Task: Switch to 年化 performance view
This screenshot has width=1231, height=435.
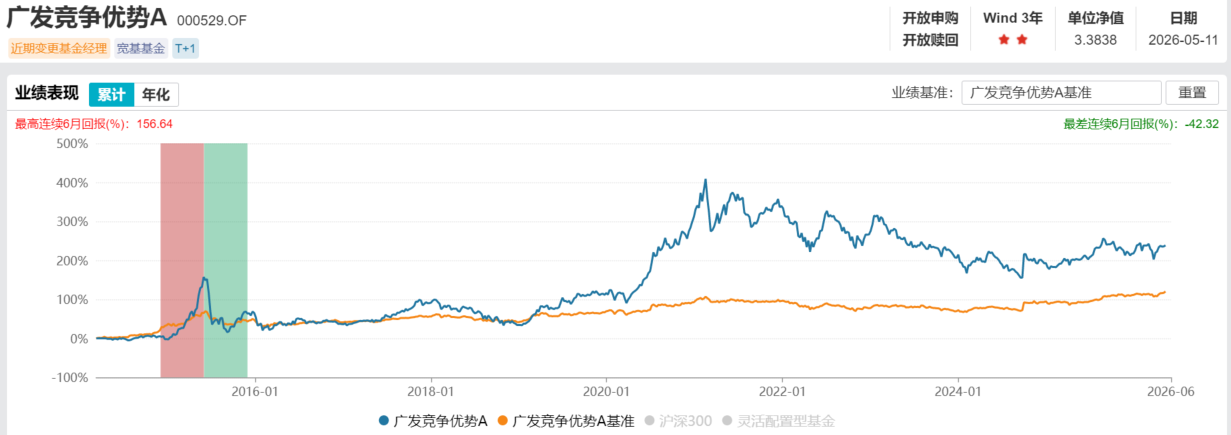Action: tap(156, 95)
